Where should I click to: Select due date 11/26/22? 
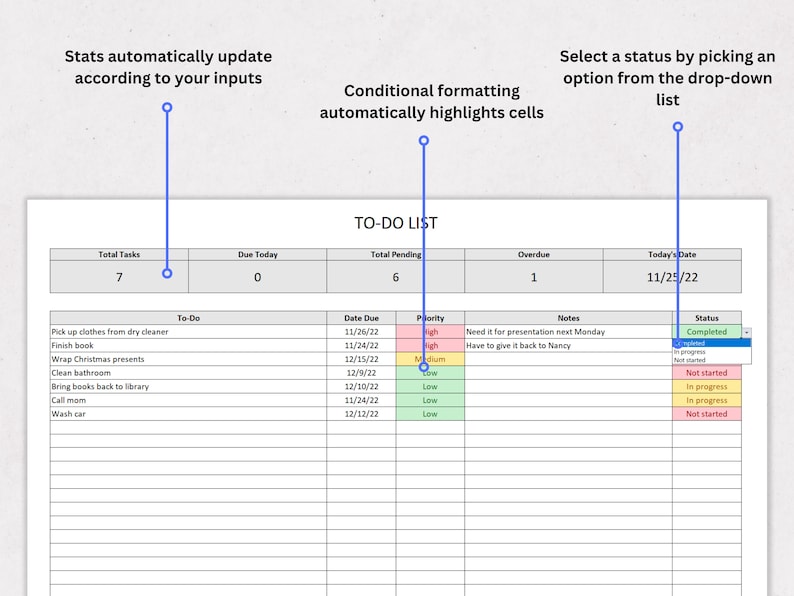362,332
